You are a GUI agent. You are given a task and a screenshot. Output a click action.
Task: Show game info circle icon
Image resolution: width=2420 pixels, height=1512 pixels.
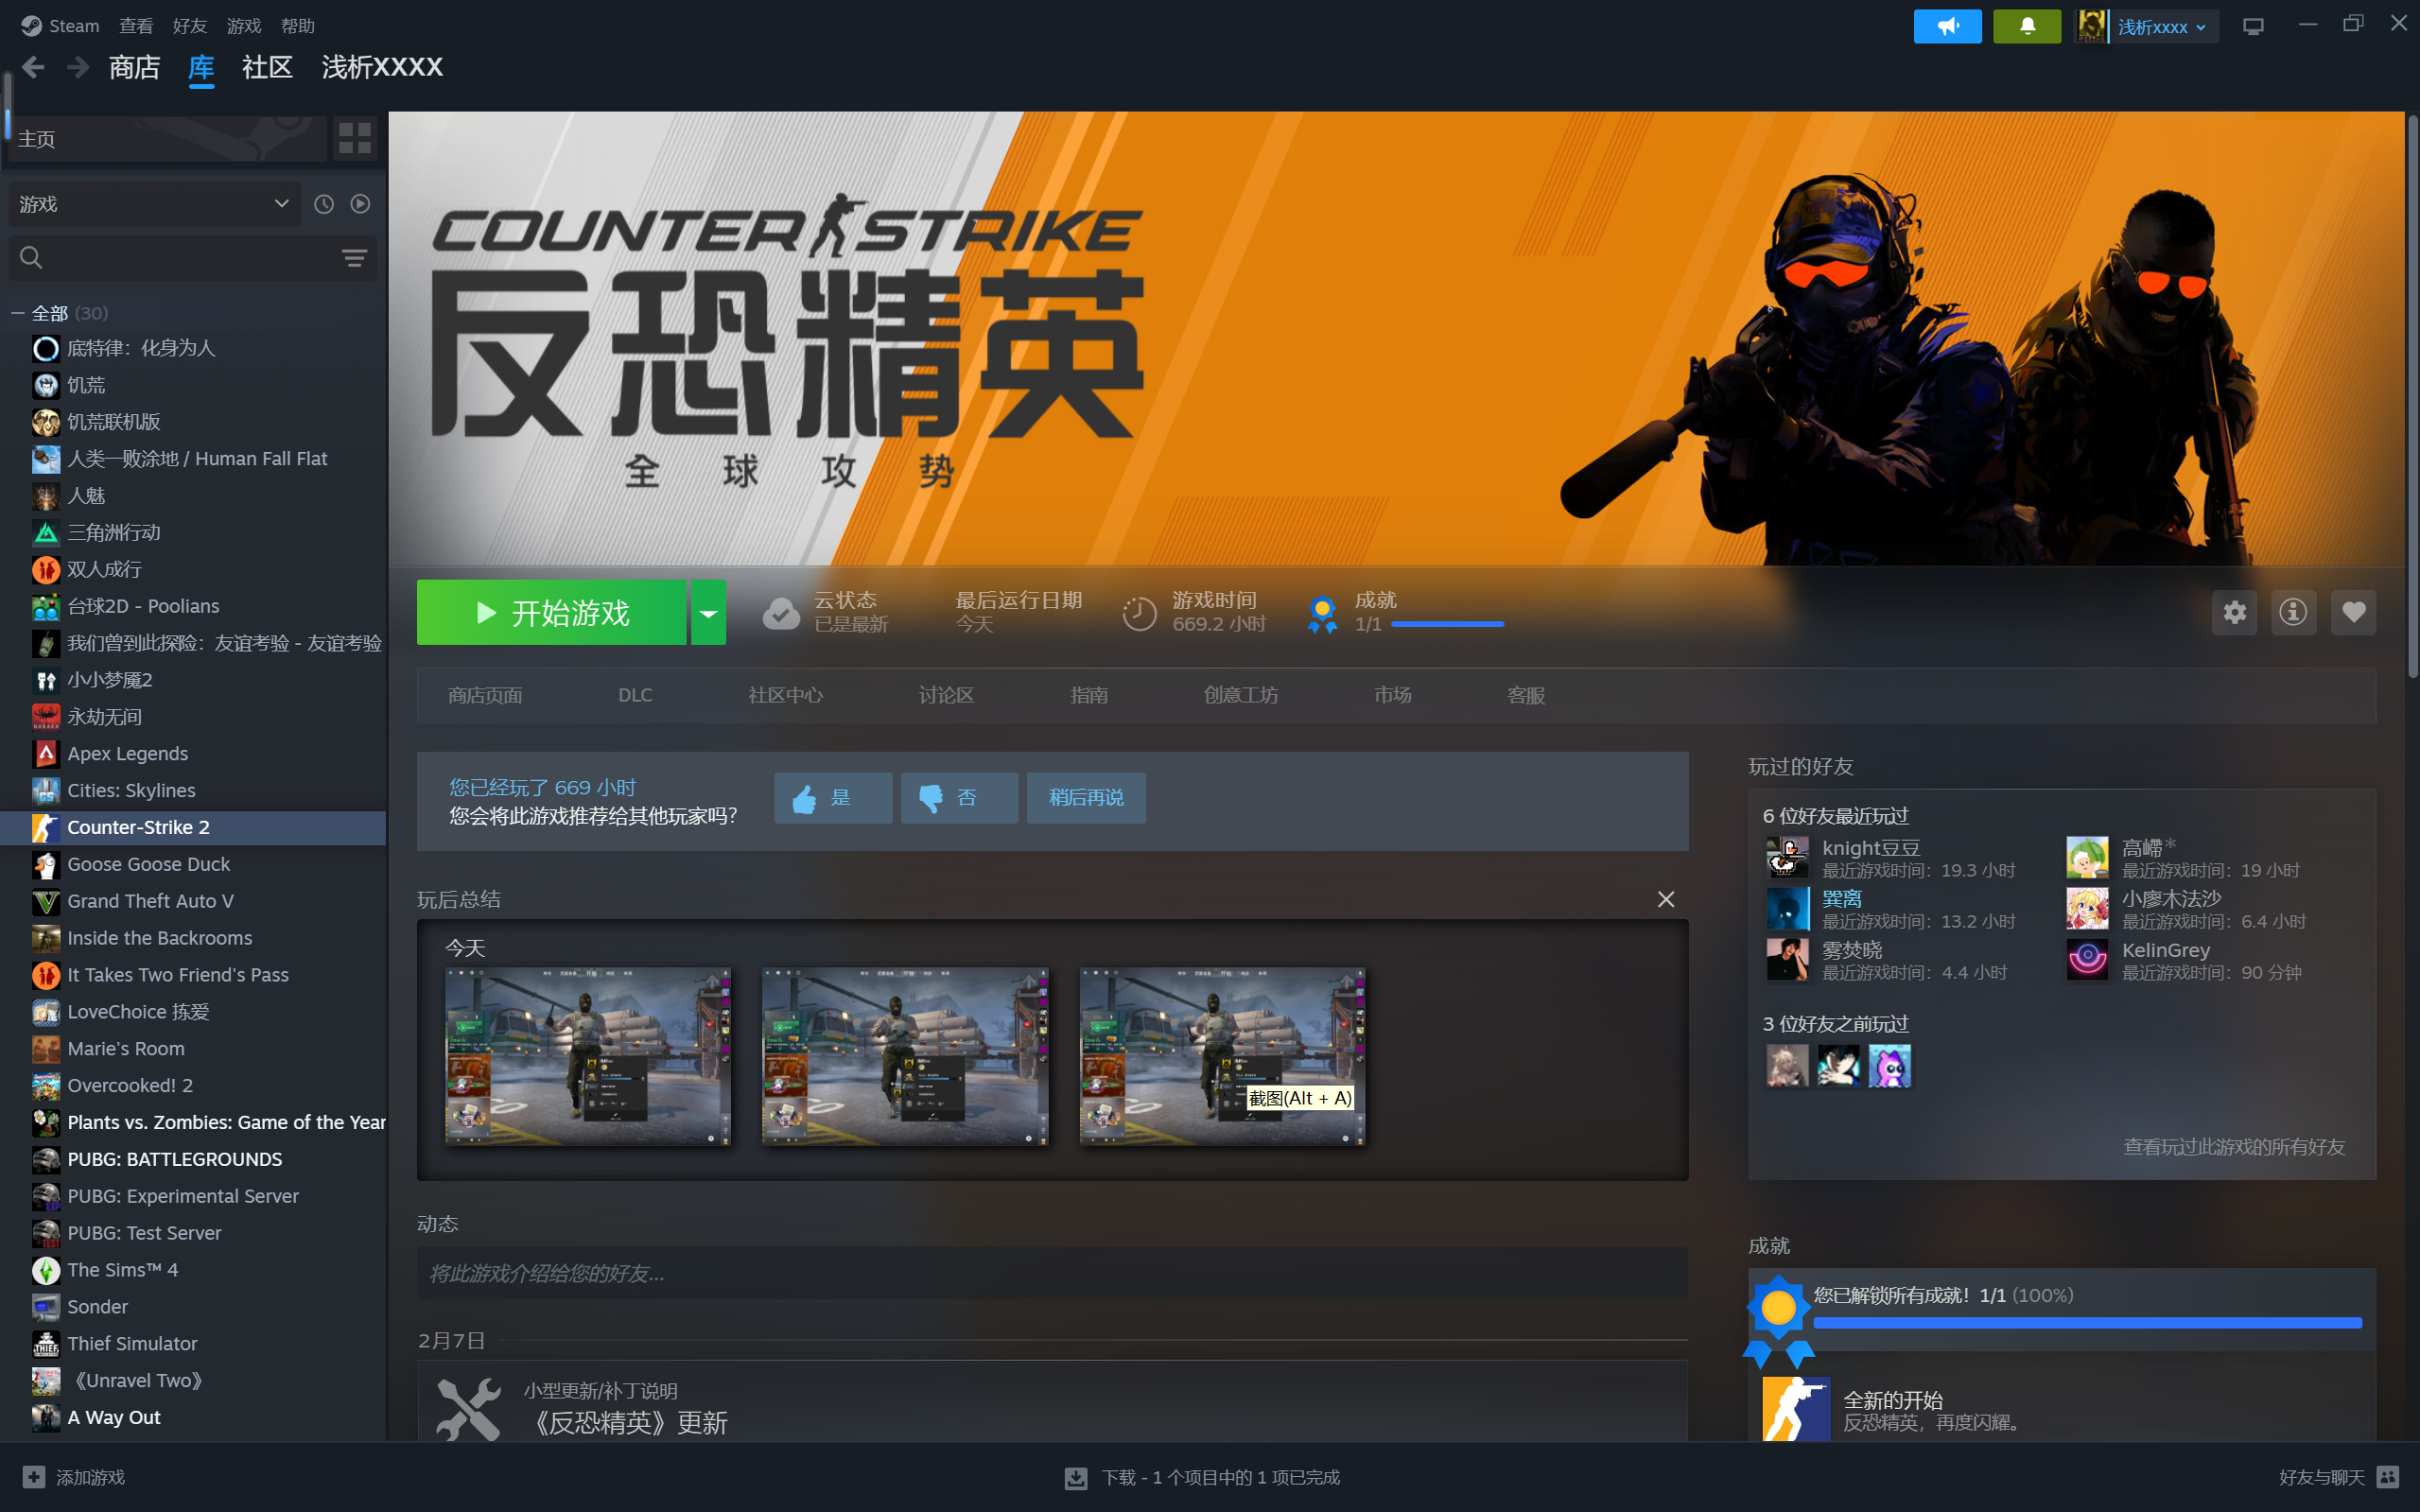2293,612
